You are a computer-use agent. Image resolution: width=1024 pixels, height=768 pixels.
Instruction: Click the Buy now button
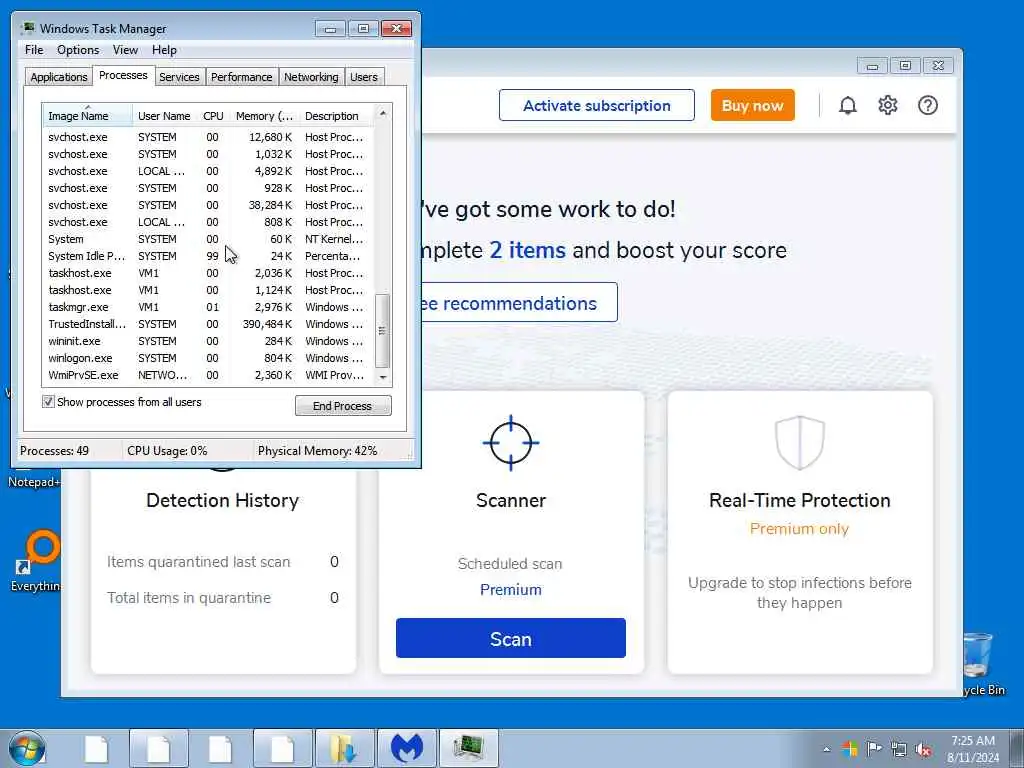click(x=752, y=105)
